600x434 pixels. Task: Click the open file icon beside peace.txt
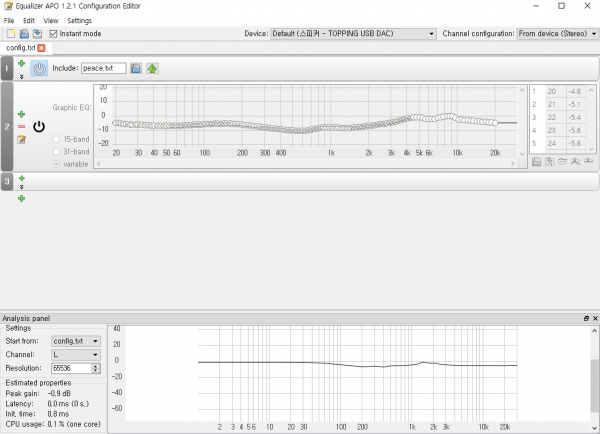click(136, 68)
